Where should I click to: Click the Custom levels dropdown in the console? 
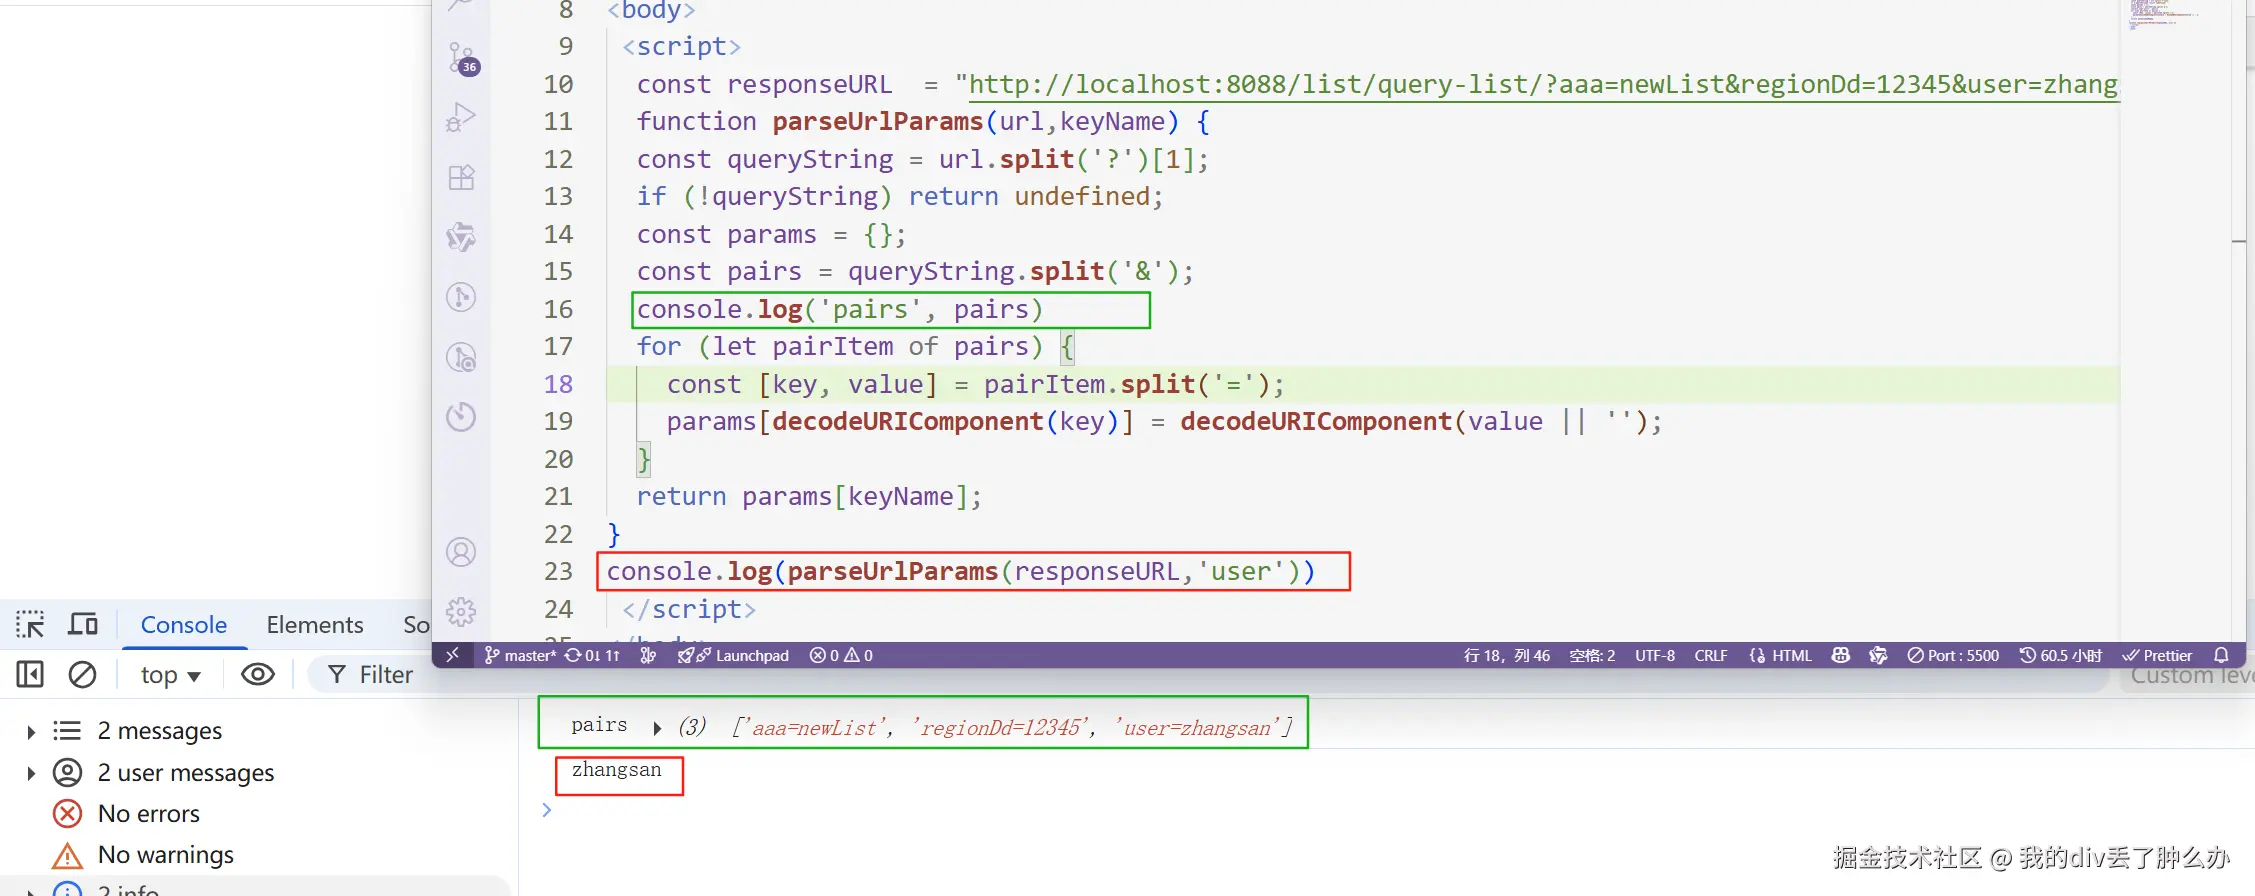2190,676
